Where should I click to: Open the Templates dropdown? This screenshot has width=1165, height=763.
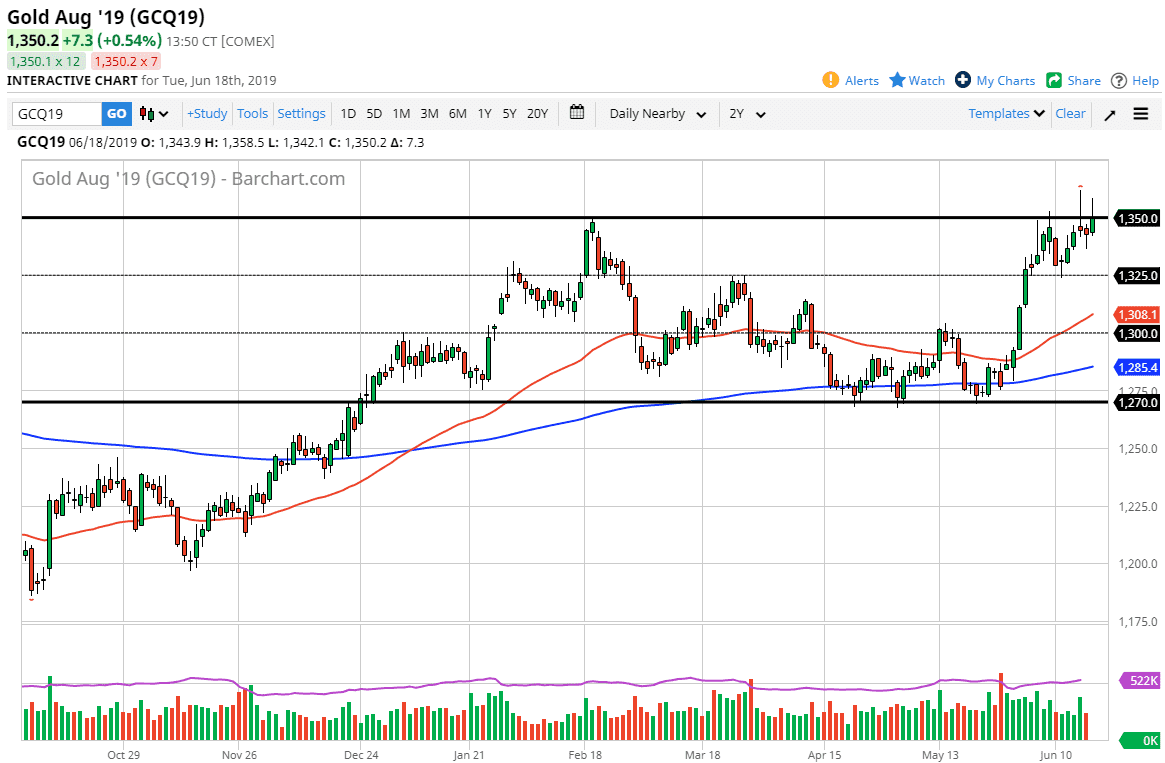point(1007,114)
